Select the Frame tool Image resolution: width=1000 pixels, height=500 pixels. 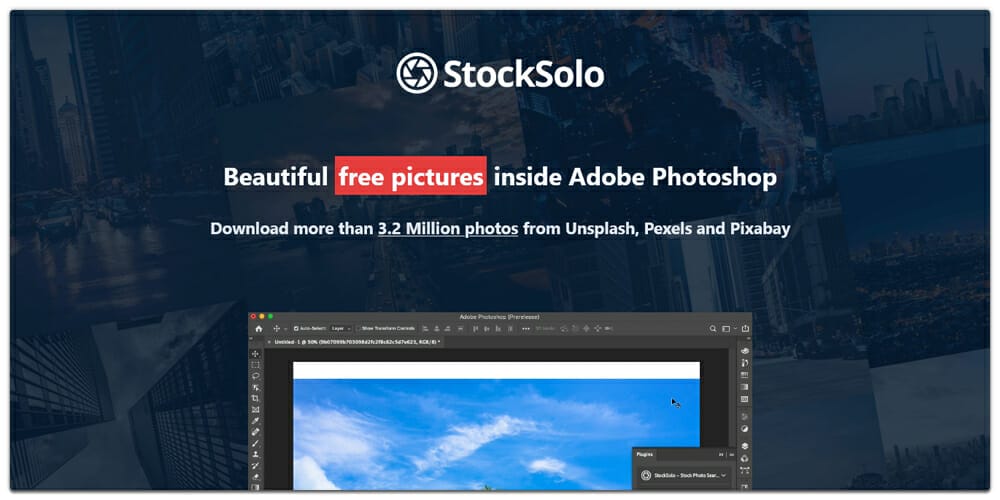[255, 409]
